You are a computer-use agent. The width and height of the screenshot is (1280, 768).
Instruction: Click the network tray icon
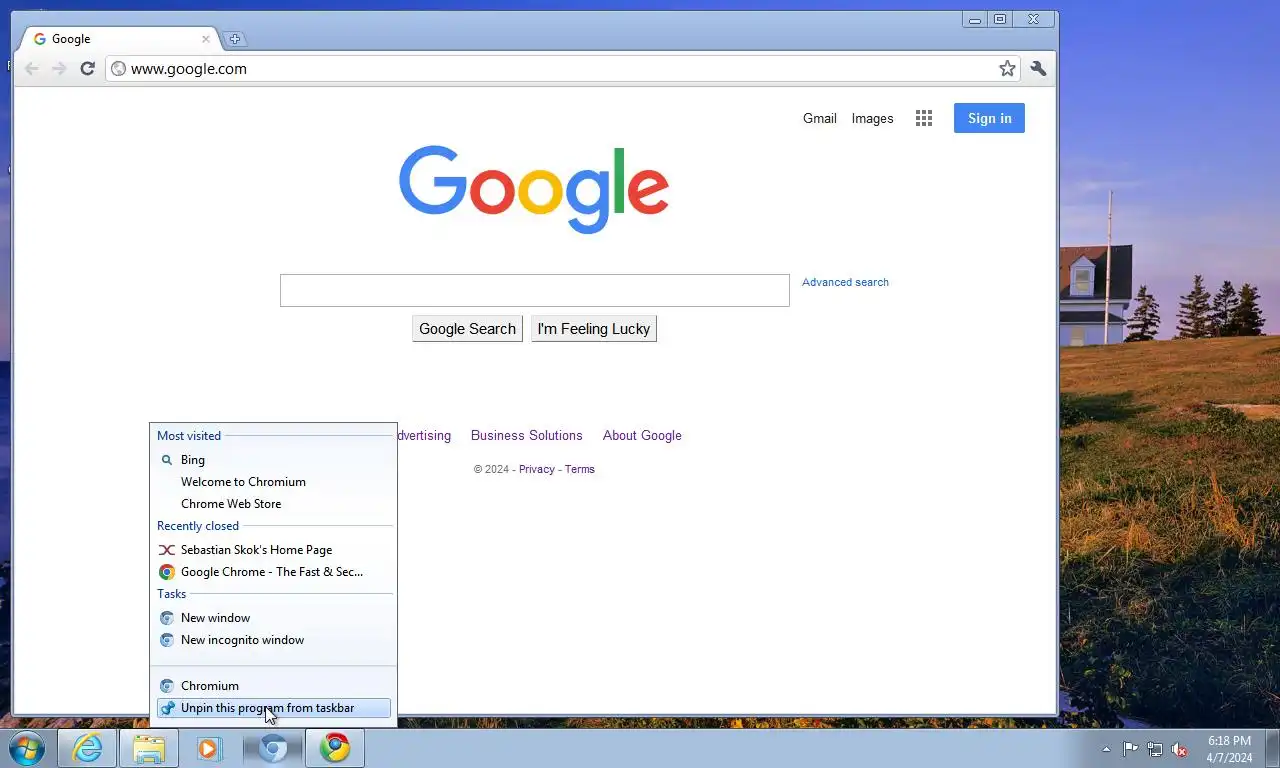coord(1155,749)
